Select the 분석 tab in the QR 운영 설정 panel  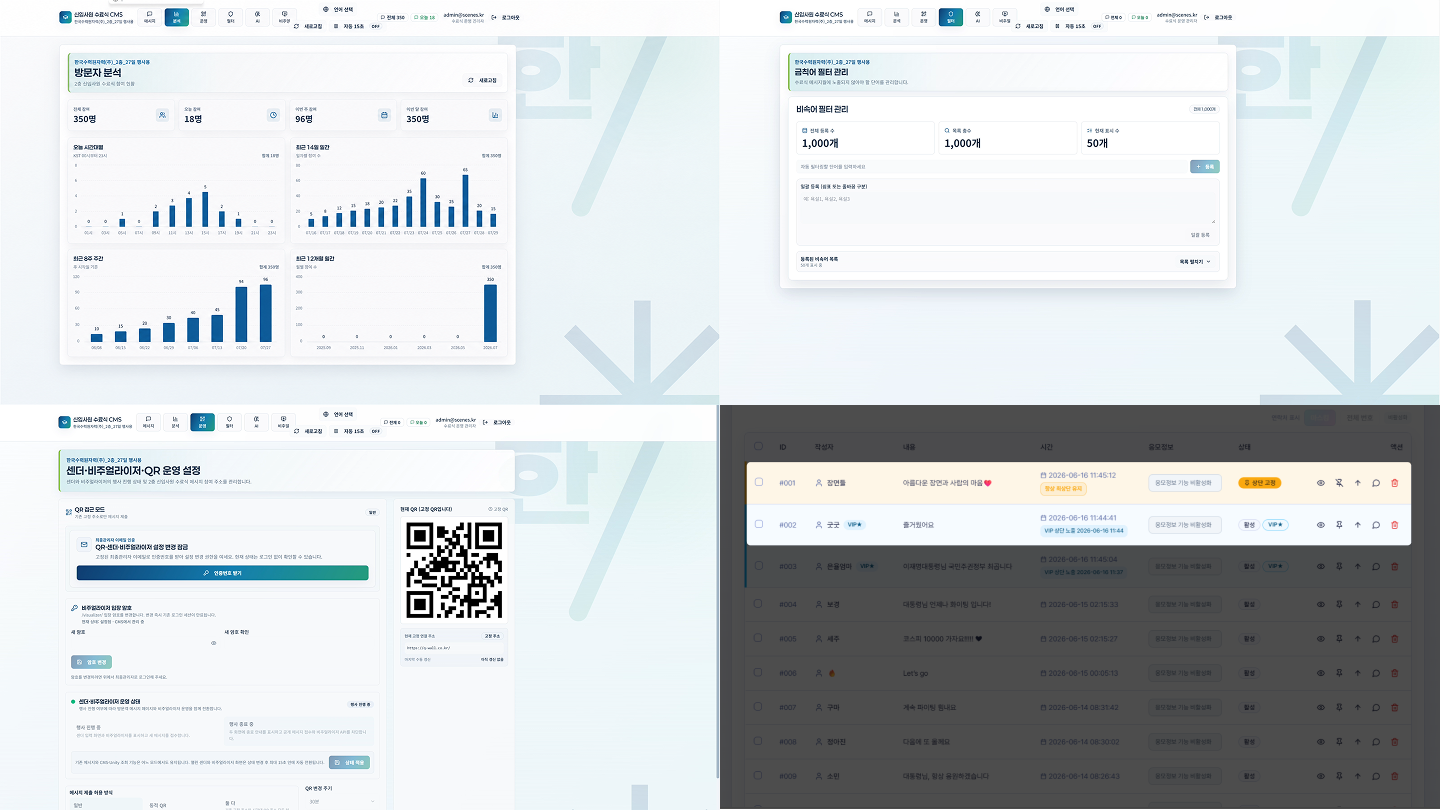click(175, 422)
